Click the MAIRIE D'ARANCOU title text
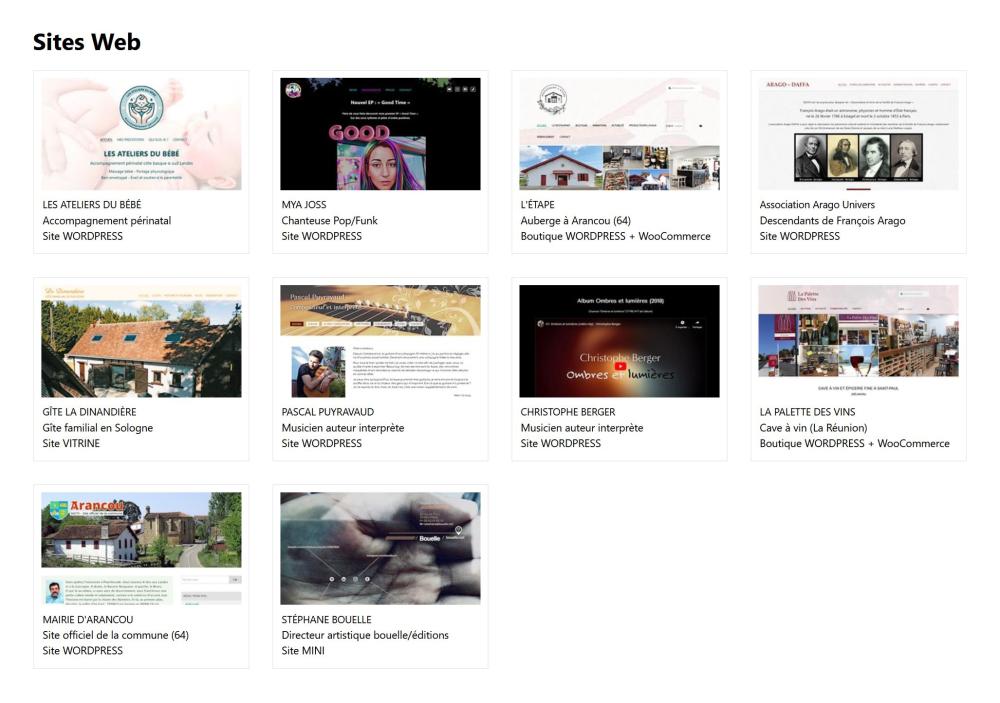Screen dimensions: 1000x703 (88, 619)
